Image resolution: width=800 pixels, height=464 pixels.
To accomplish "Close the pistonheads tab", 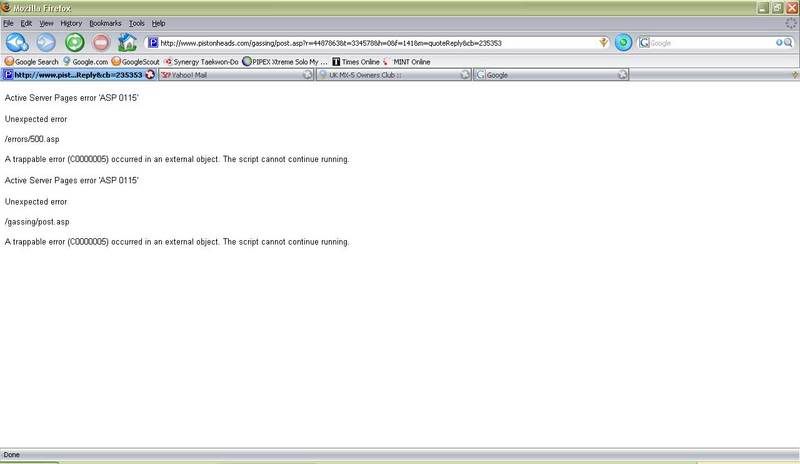I will coord(150,75).
